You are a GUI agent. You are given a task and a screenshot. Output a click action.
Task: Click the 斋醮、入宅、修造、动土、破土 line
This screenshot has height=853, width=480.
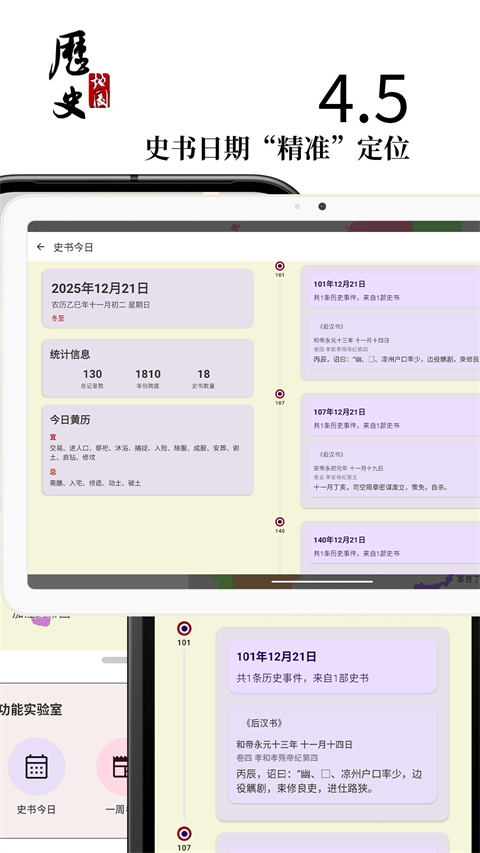[x=95, y=483]
